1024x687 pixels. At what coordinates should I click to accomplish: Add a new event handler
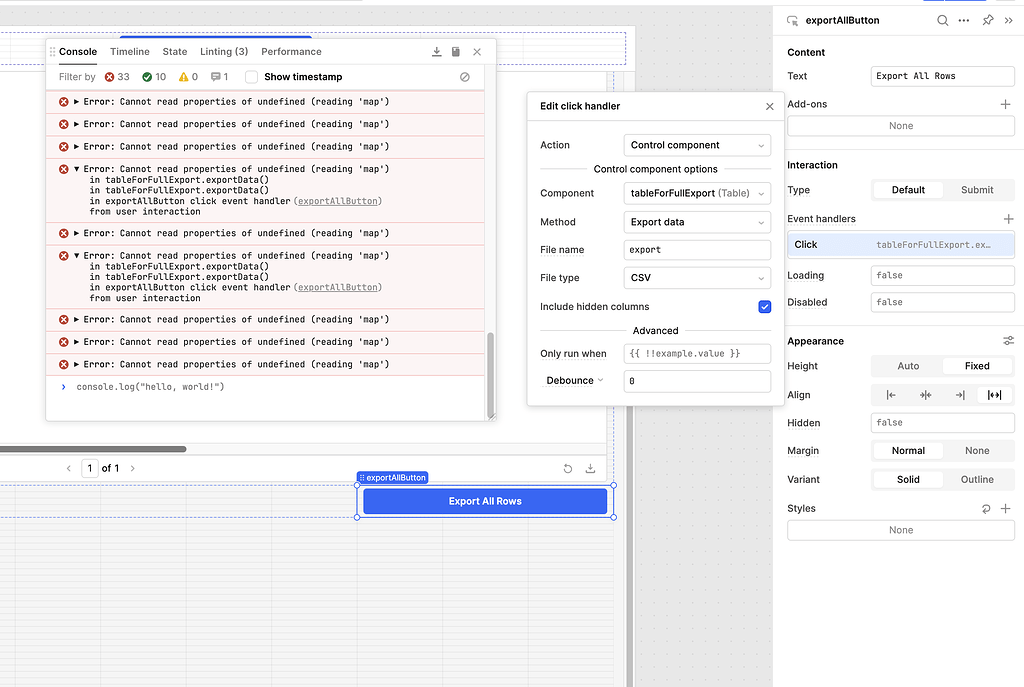pos(1008,219)
